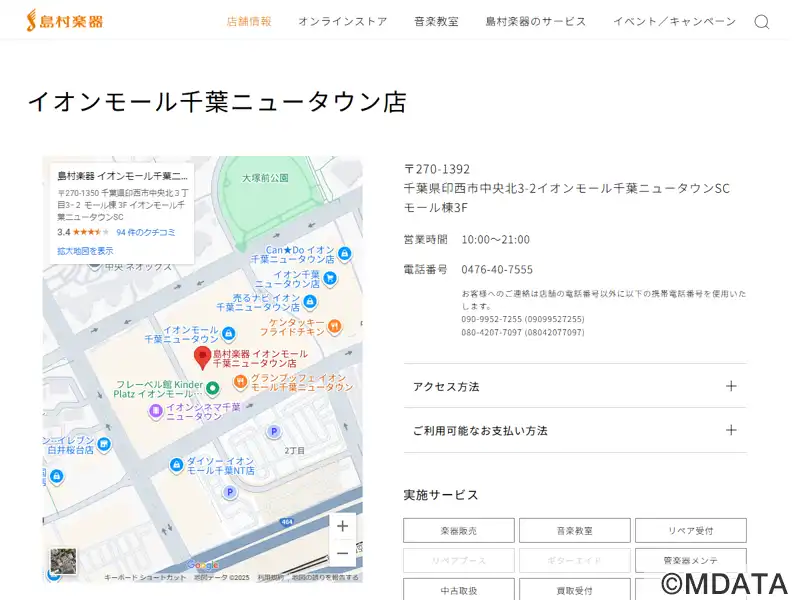Click the phone number 0476-40-7555
This screenshot has height=600, width=800.
(497, 269)
